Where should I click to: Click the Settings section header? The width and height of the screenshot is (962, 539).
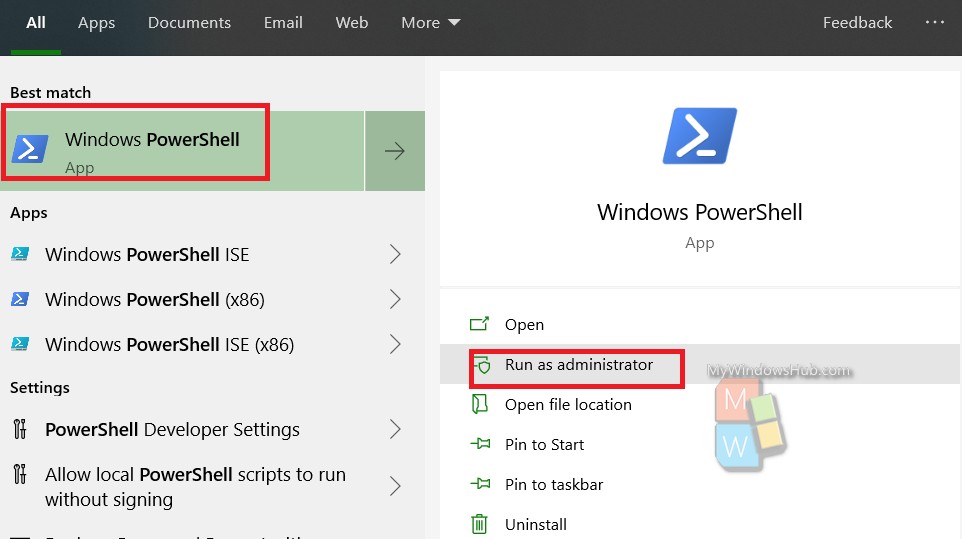click(x=40, y=388)
